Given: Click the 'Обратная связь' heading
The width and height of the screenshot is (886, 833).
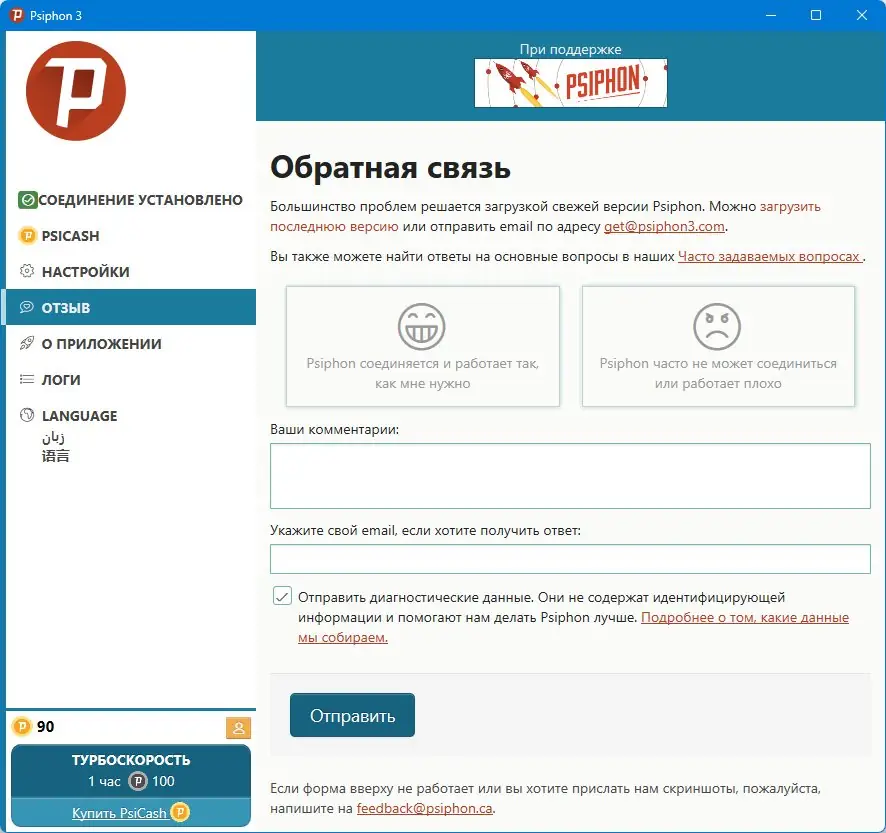Looking at the screenshot, I should click(390, 167).
